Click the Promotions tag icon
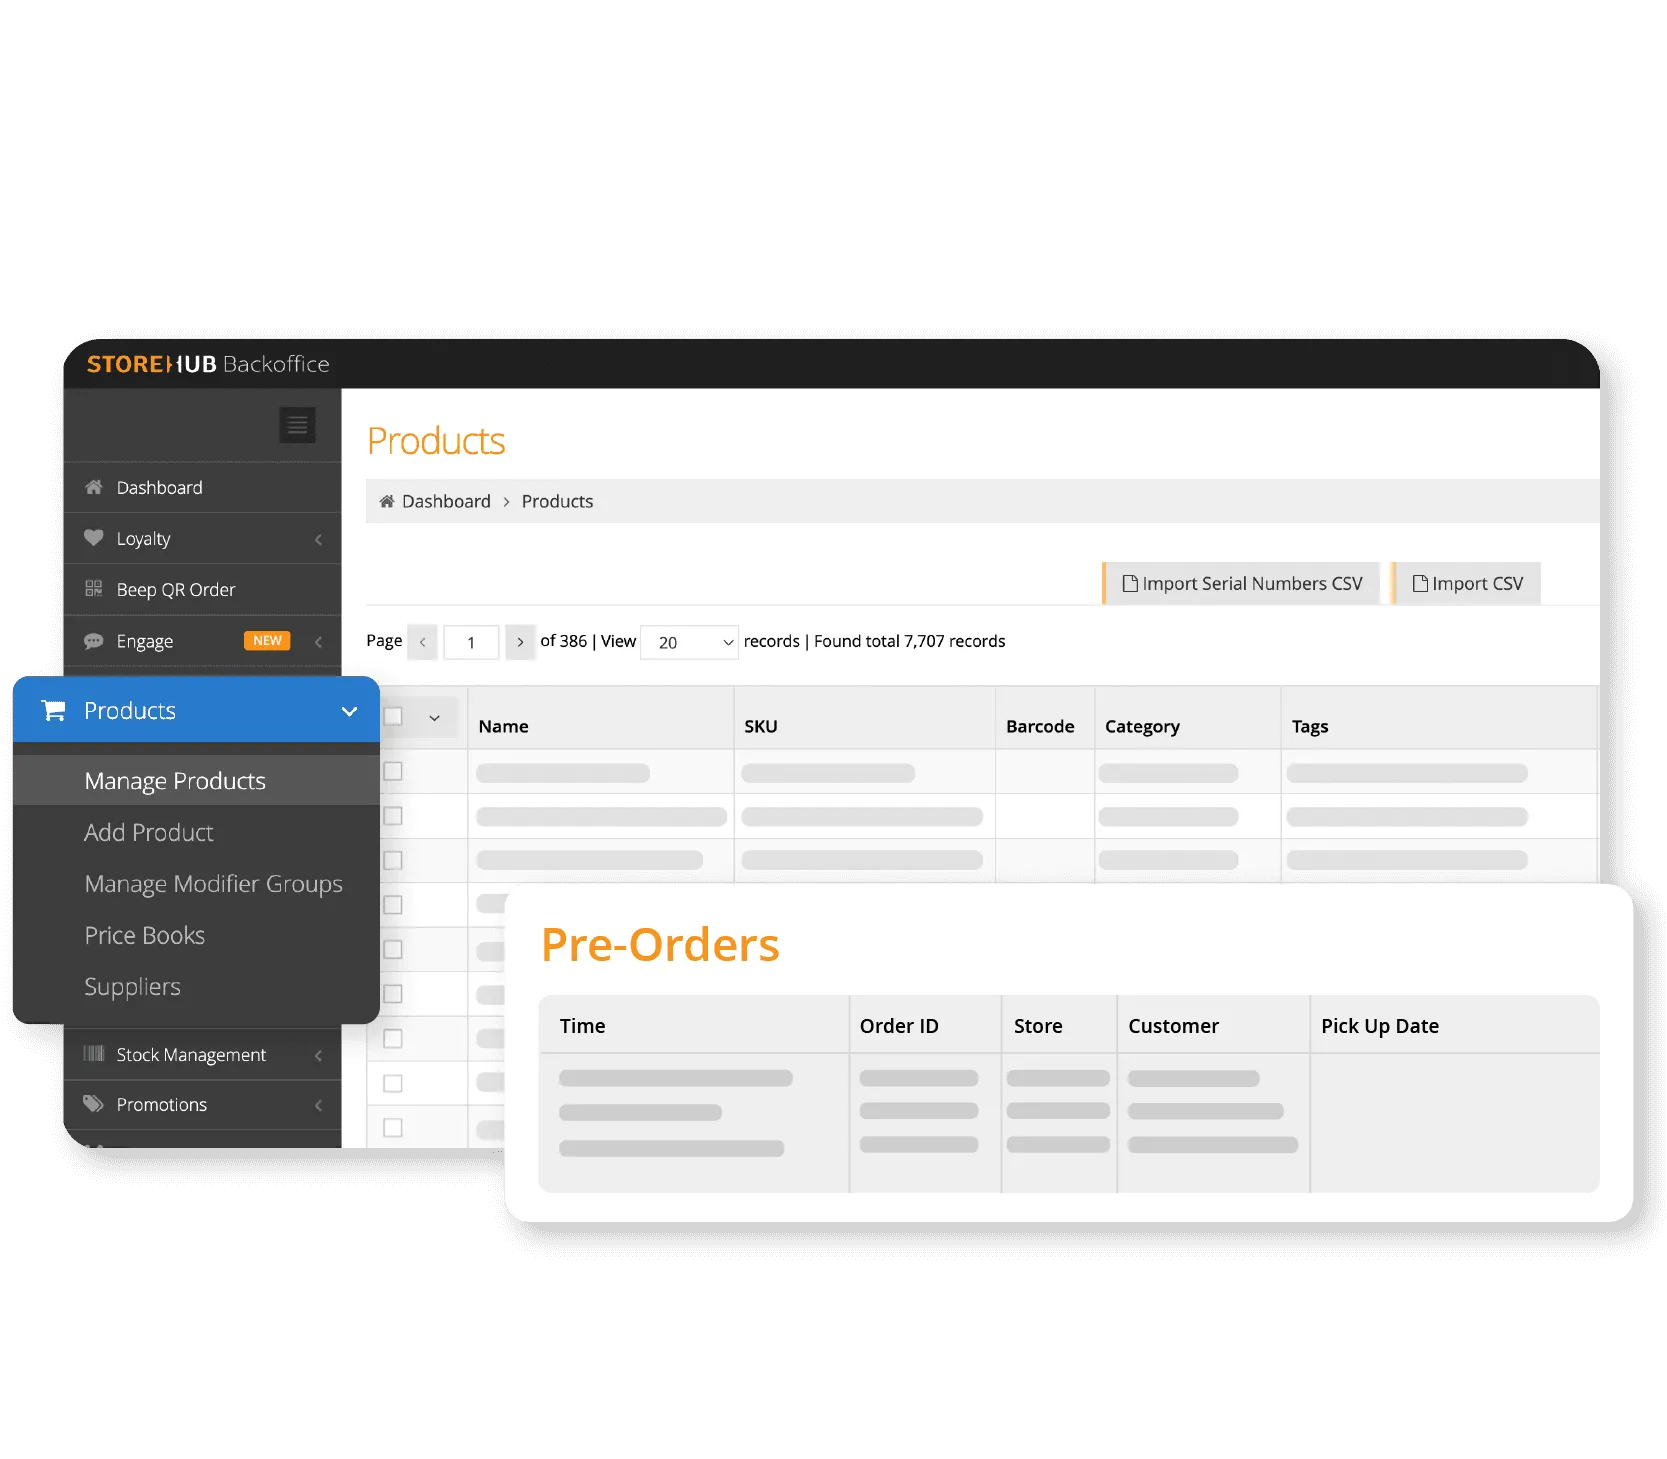The image size is (1667, 1459). click(x=93, y=1104)
